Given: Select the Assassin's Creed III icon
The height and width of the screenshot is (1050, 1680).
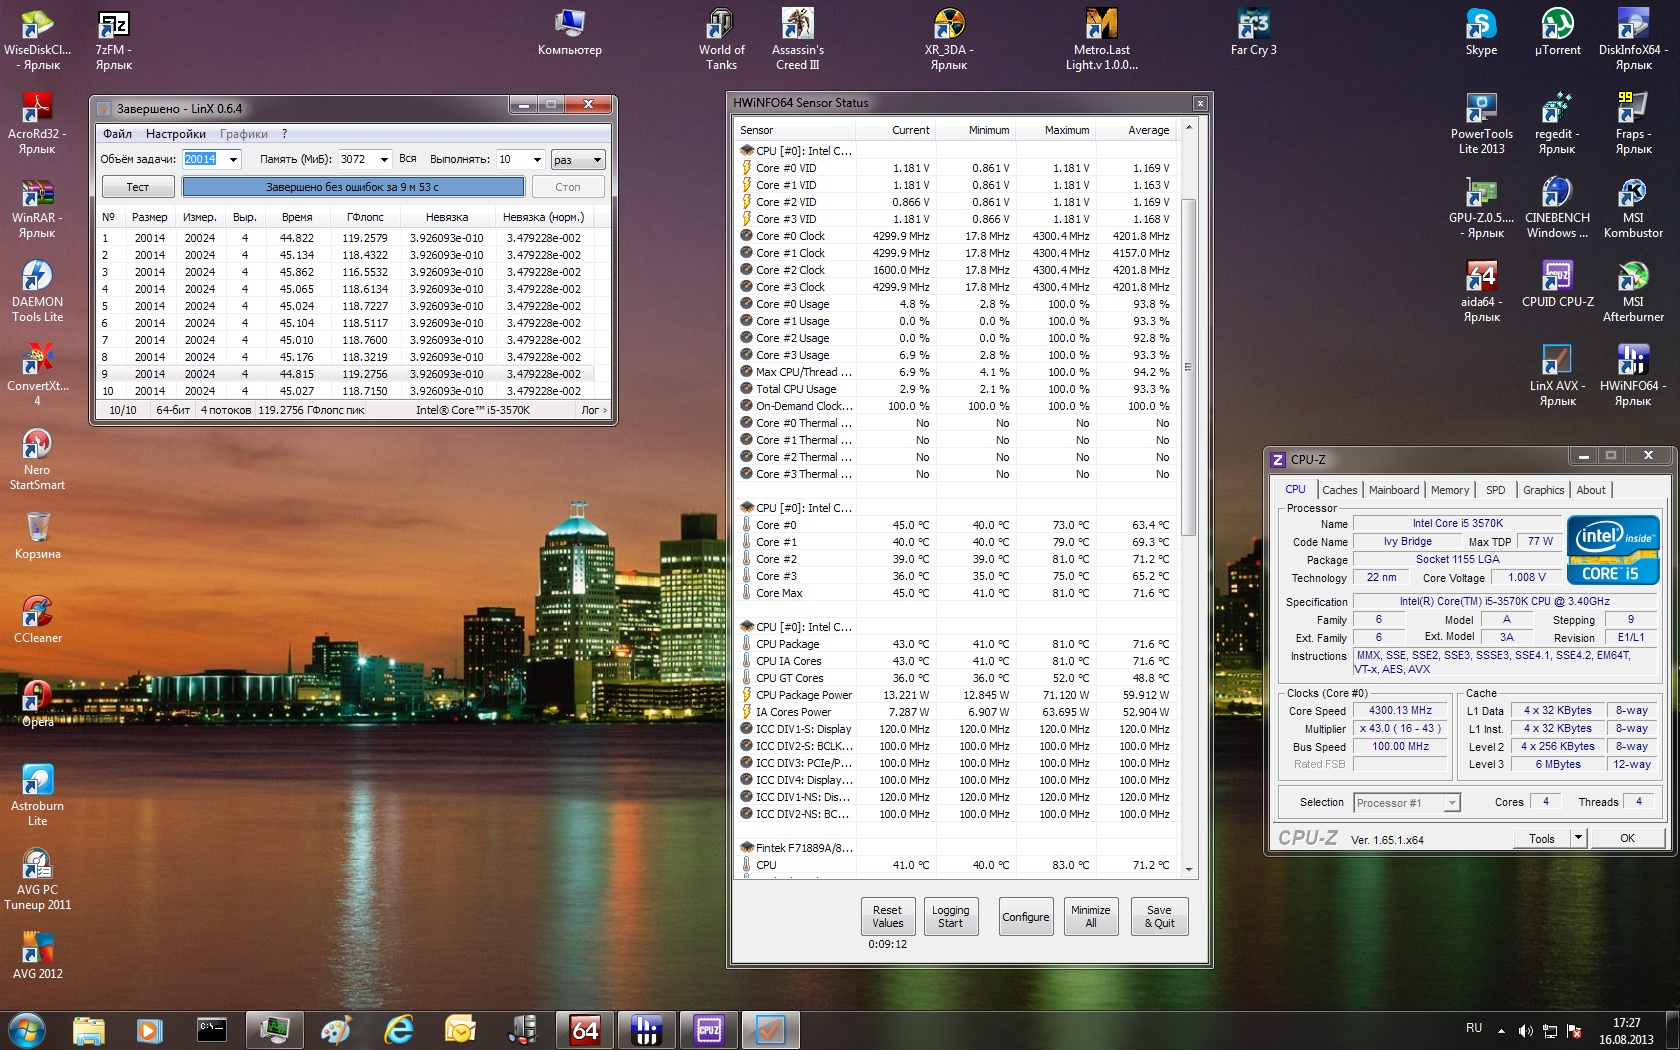Looking at the screenshot, I should coord(798,40).
